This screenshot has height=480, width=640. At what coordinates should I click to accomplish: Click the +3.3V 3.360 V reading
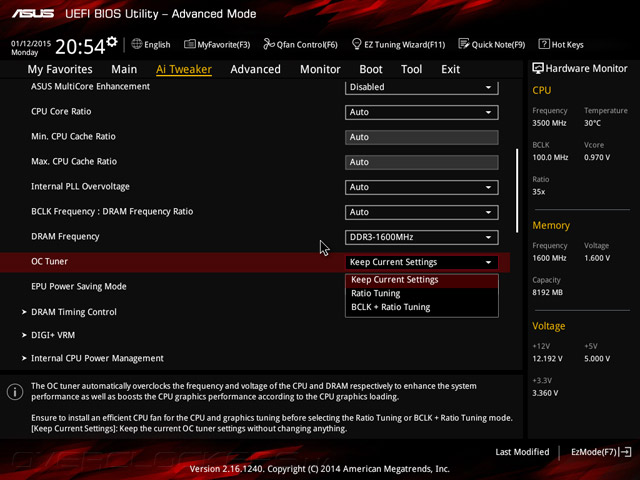point(545,393)
